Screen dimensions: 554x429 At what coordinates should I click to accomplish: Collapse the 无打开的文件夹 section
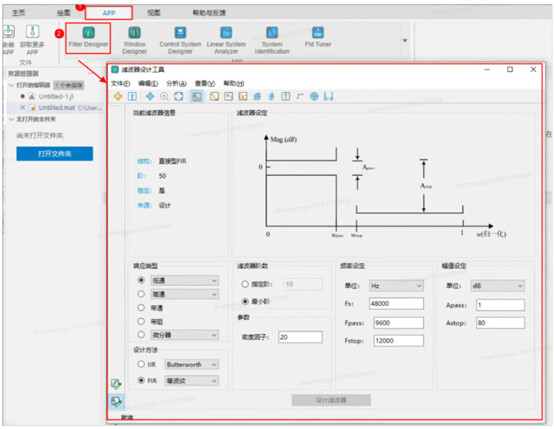(11, 119)
